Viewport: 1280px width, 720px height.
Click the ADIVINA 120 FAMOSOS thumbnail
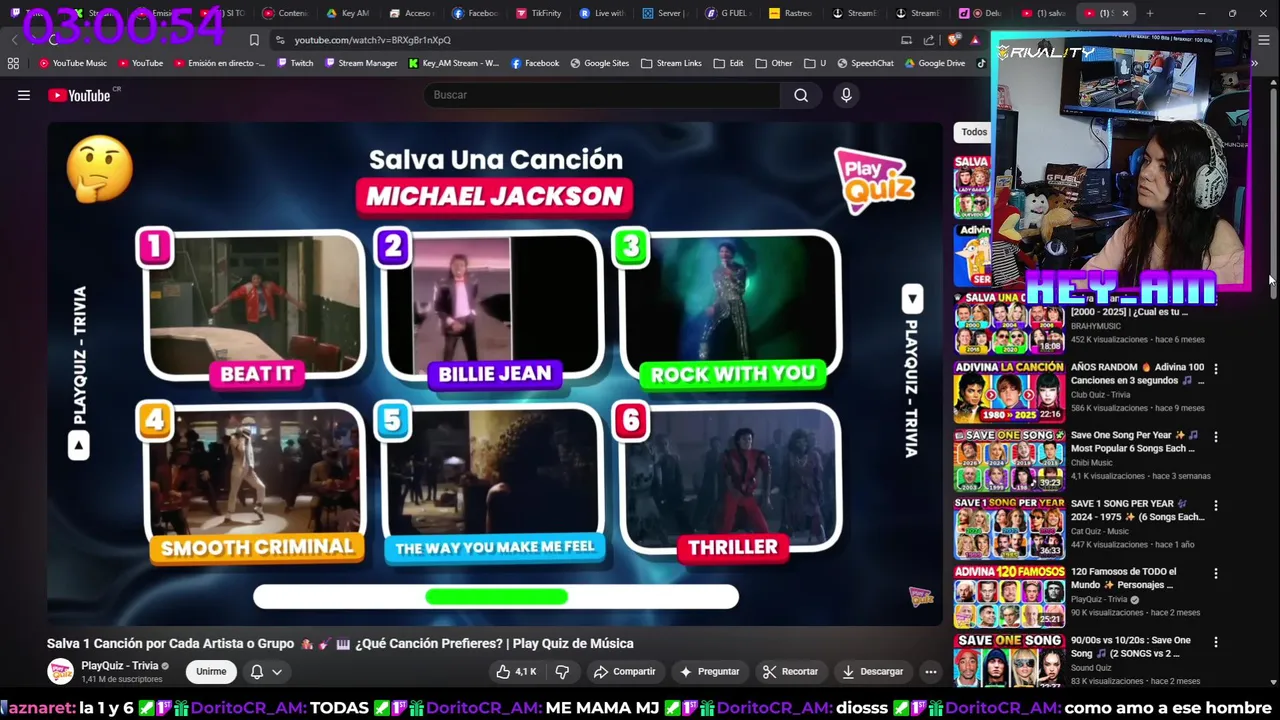point(1009,597)
